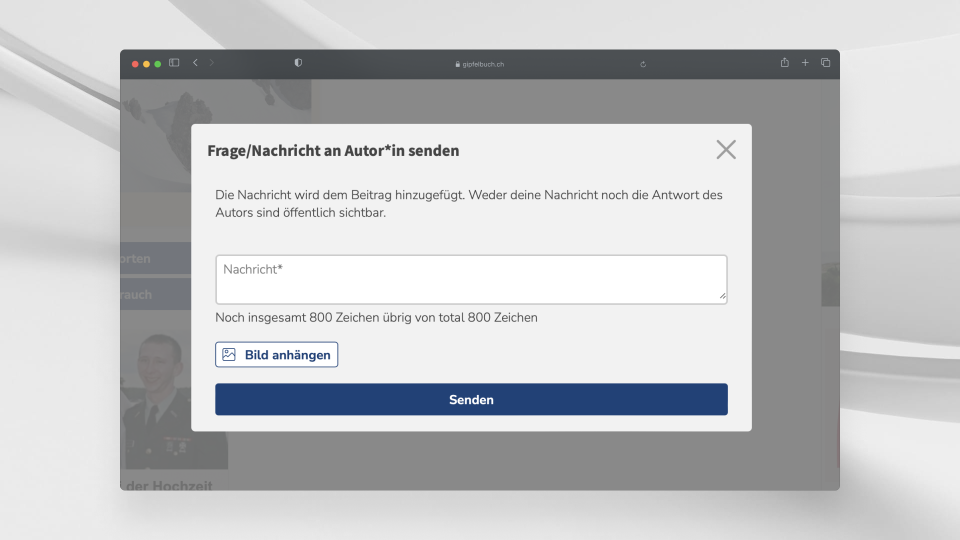Viewport: 960px width, 540px height.
Task: Click the gipfelbuch.ch address bar
Action: 480,64
